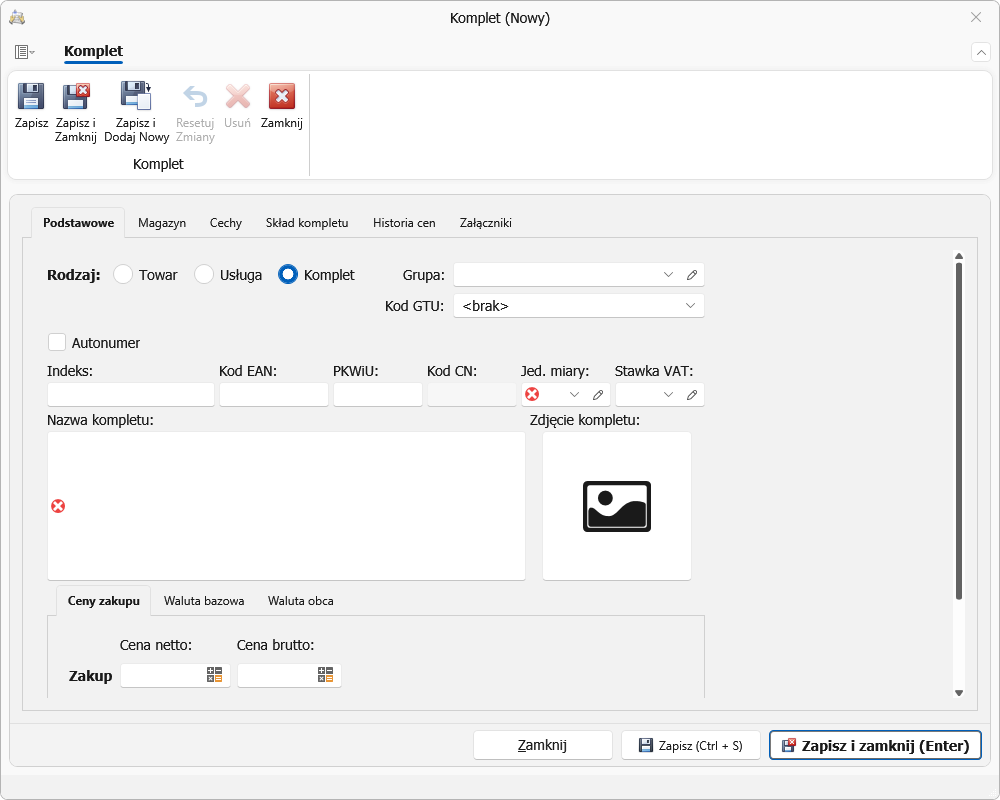Viewport: 1000px width, 800px height.
Task: Select the Ceny zakupu tab
Action: (103, 601)
